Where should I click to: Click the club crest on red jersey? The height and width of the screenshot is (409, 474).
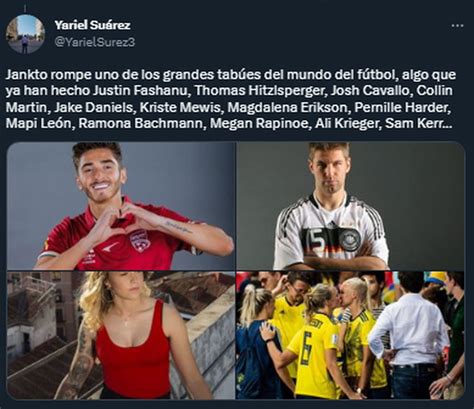click(x=140, y=241)
